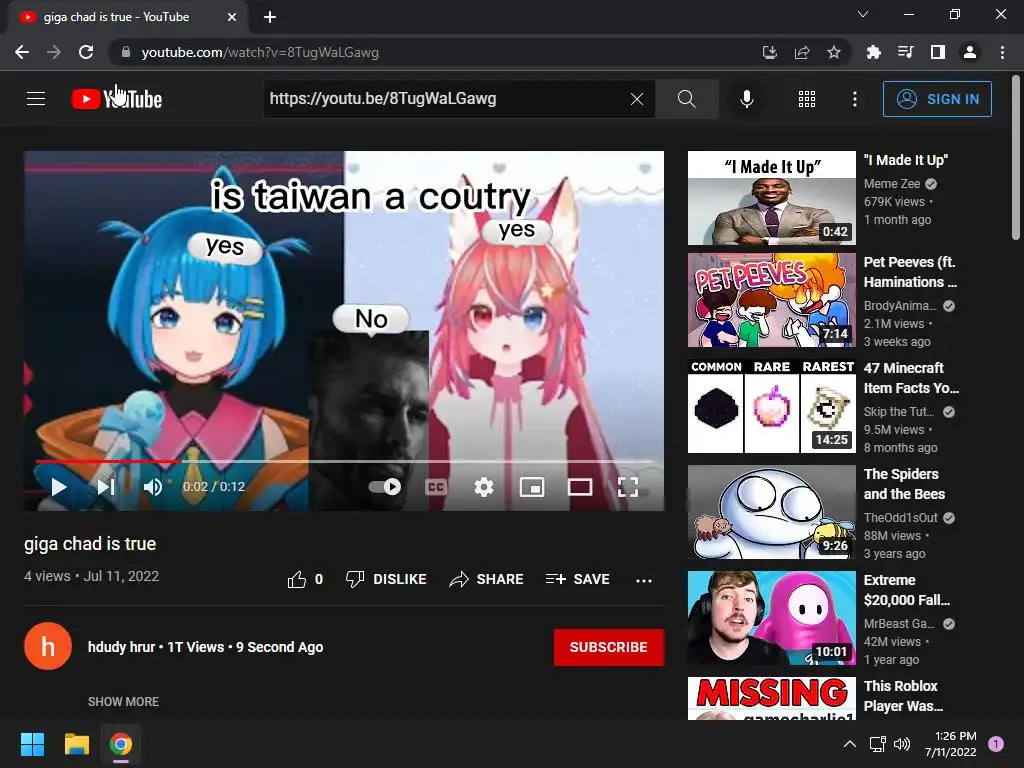
Task: Go back in the browser
Action: (22, 52)
